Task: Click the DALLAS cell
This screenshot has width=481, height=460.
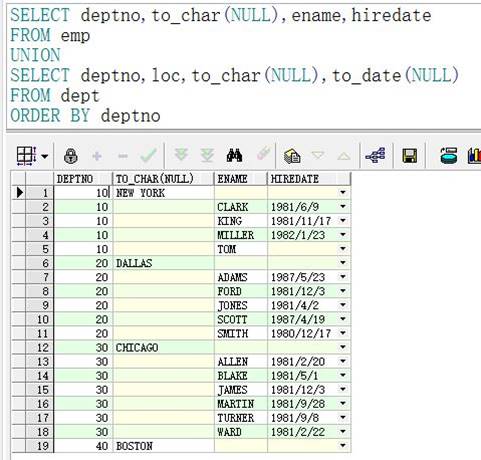Action: [163, 263]
